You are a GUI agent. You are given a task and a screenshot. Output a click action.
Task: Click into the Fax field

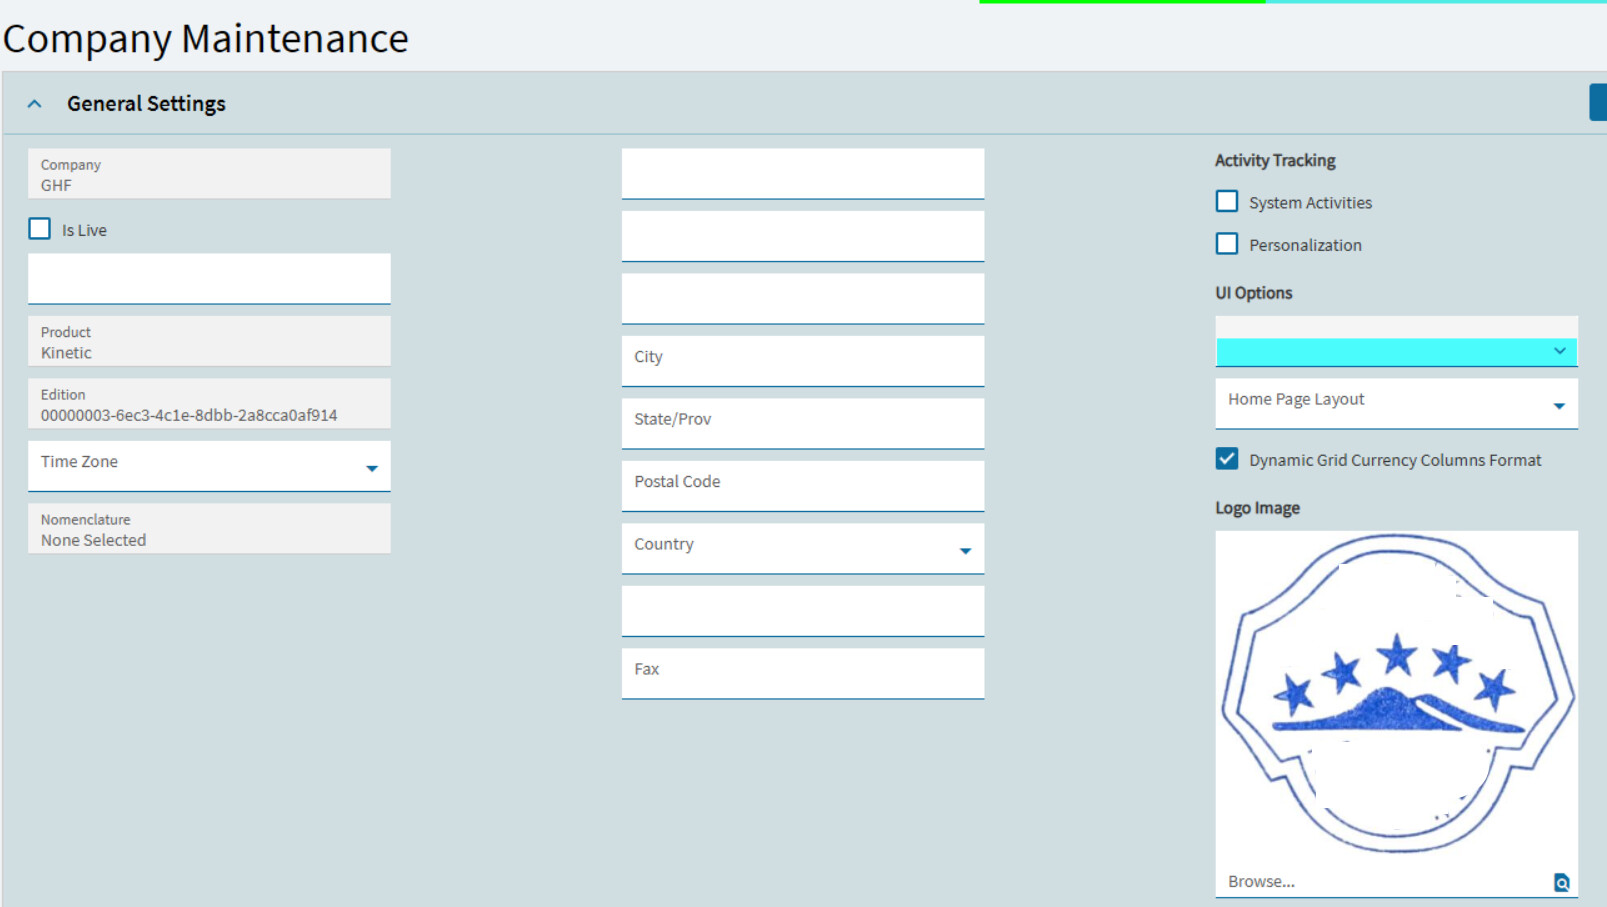coord(803,674)
